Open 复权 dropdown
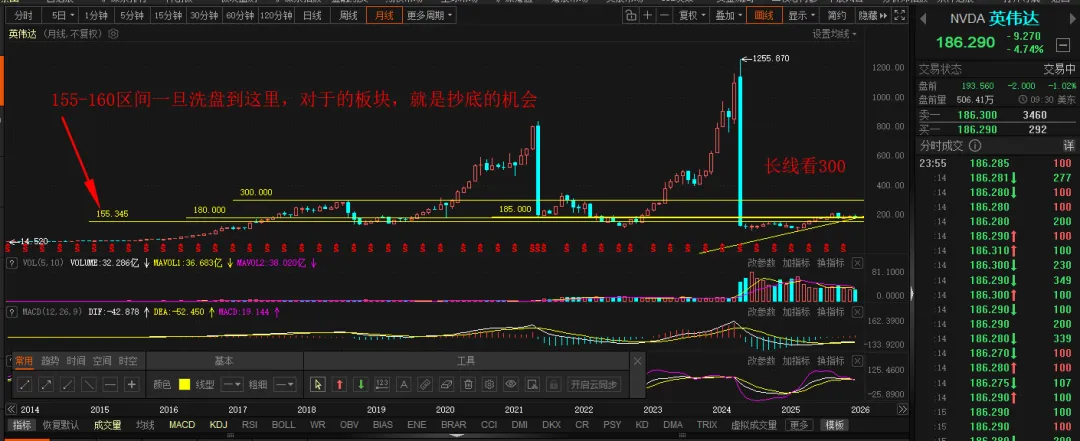Viewport: 1080px width, 441px height. (692, 15)
